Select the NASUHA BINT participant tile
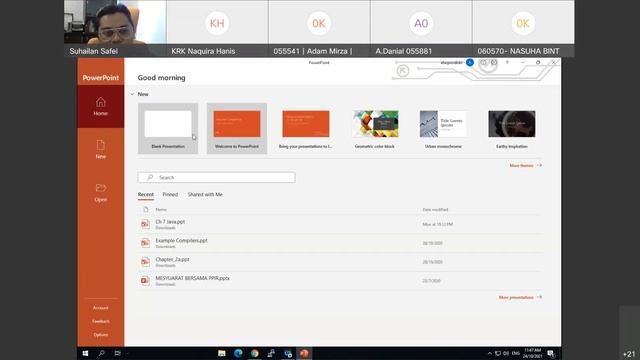Screen dimensions: 640x360 tap(523, 28)
